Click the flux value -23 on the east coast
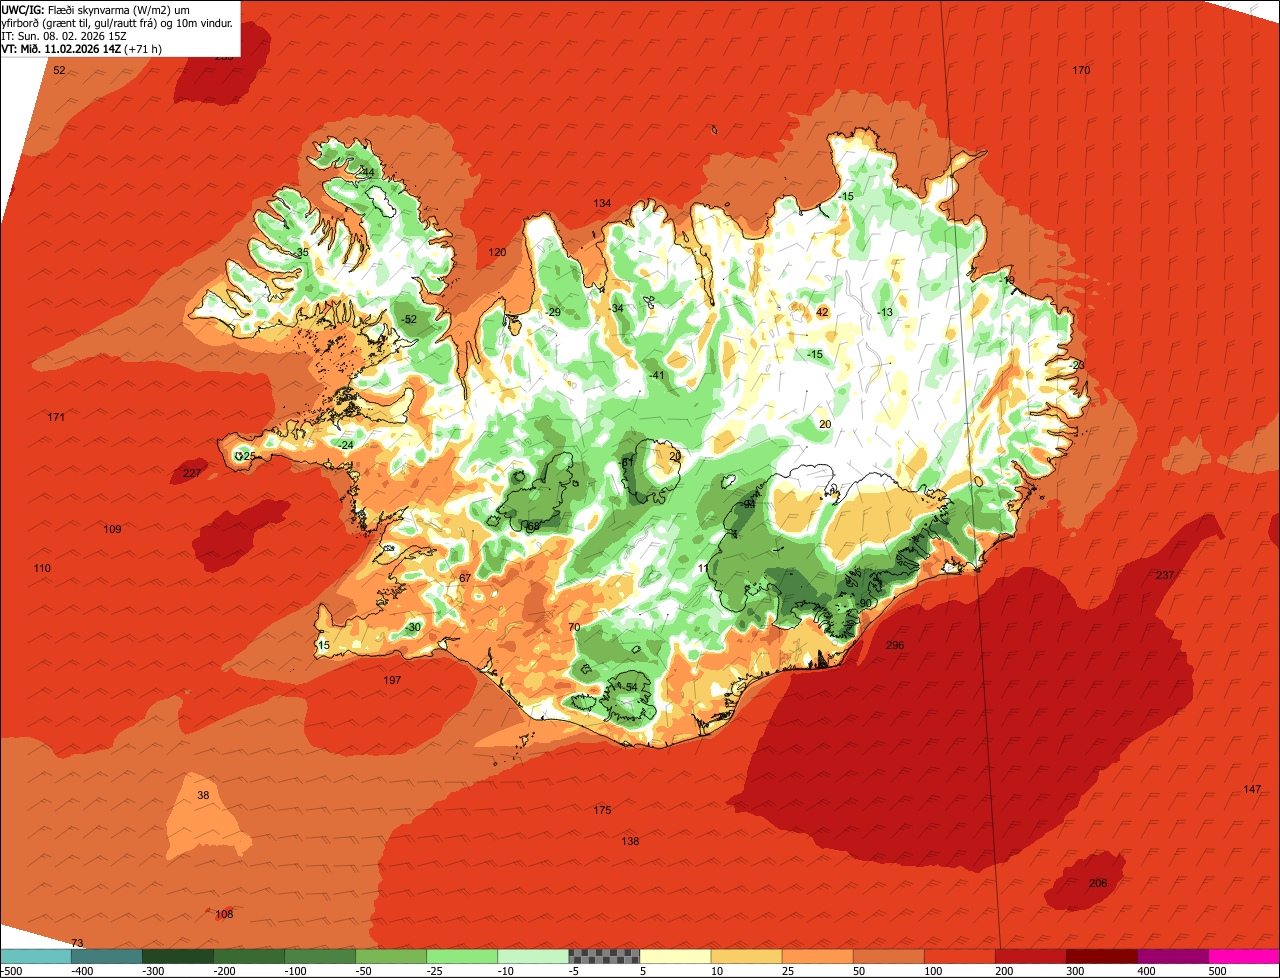Viewport: 1280px width, 978px height. (1077, 365)
